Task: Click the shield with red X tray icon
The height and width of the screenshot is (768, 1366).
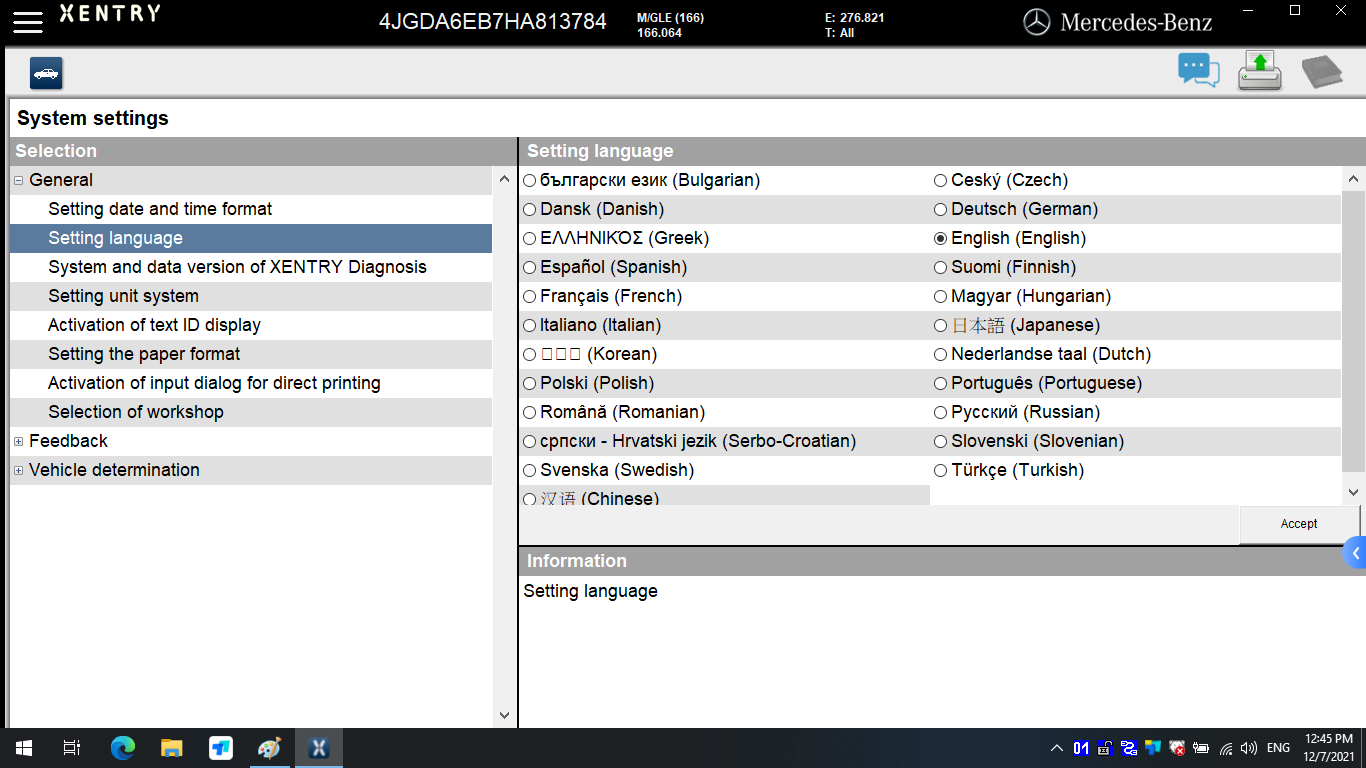Action: 1177,748
